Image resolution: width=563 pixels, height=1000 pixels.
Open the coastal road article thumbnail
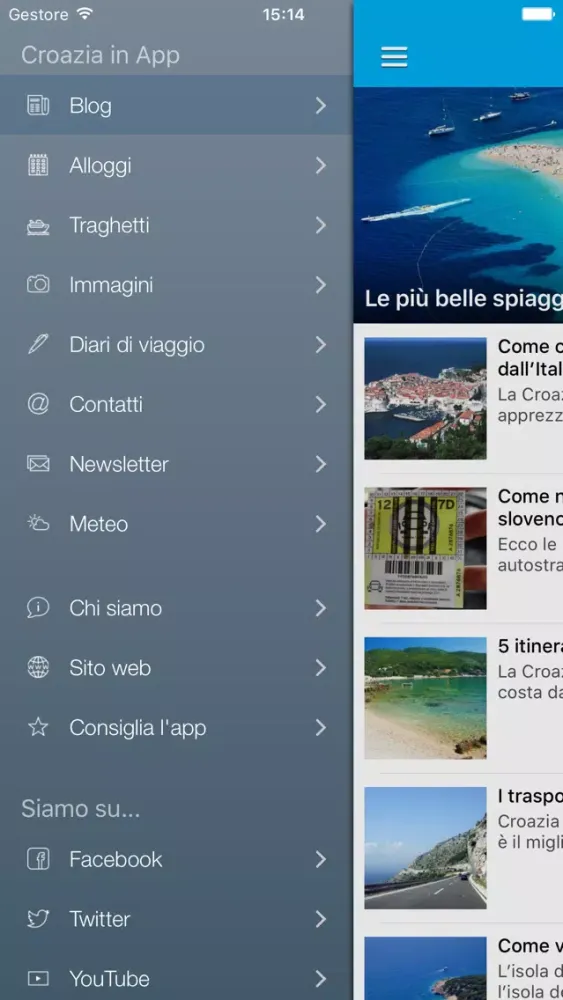click(425, 848)
